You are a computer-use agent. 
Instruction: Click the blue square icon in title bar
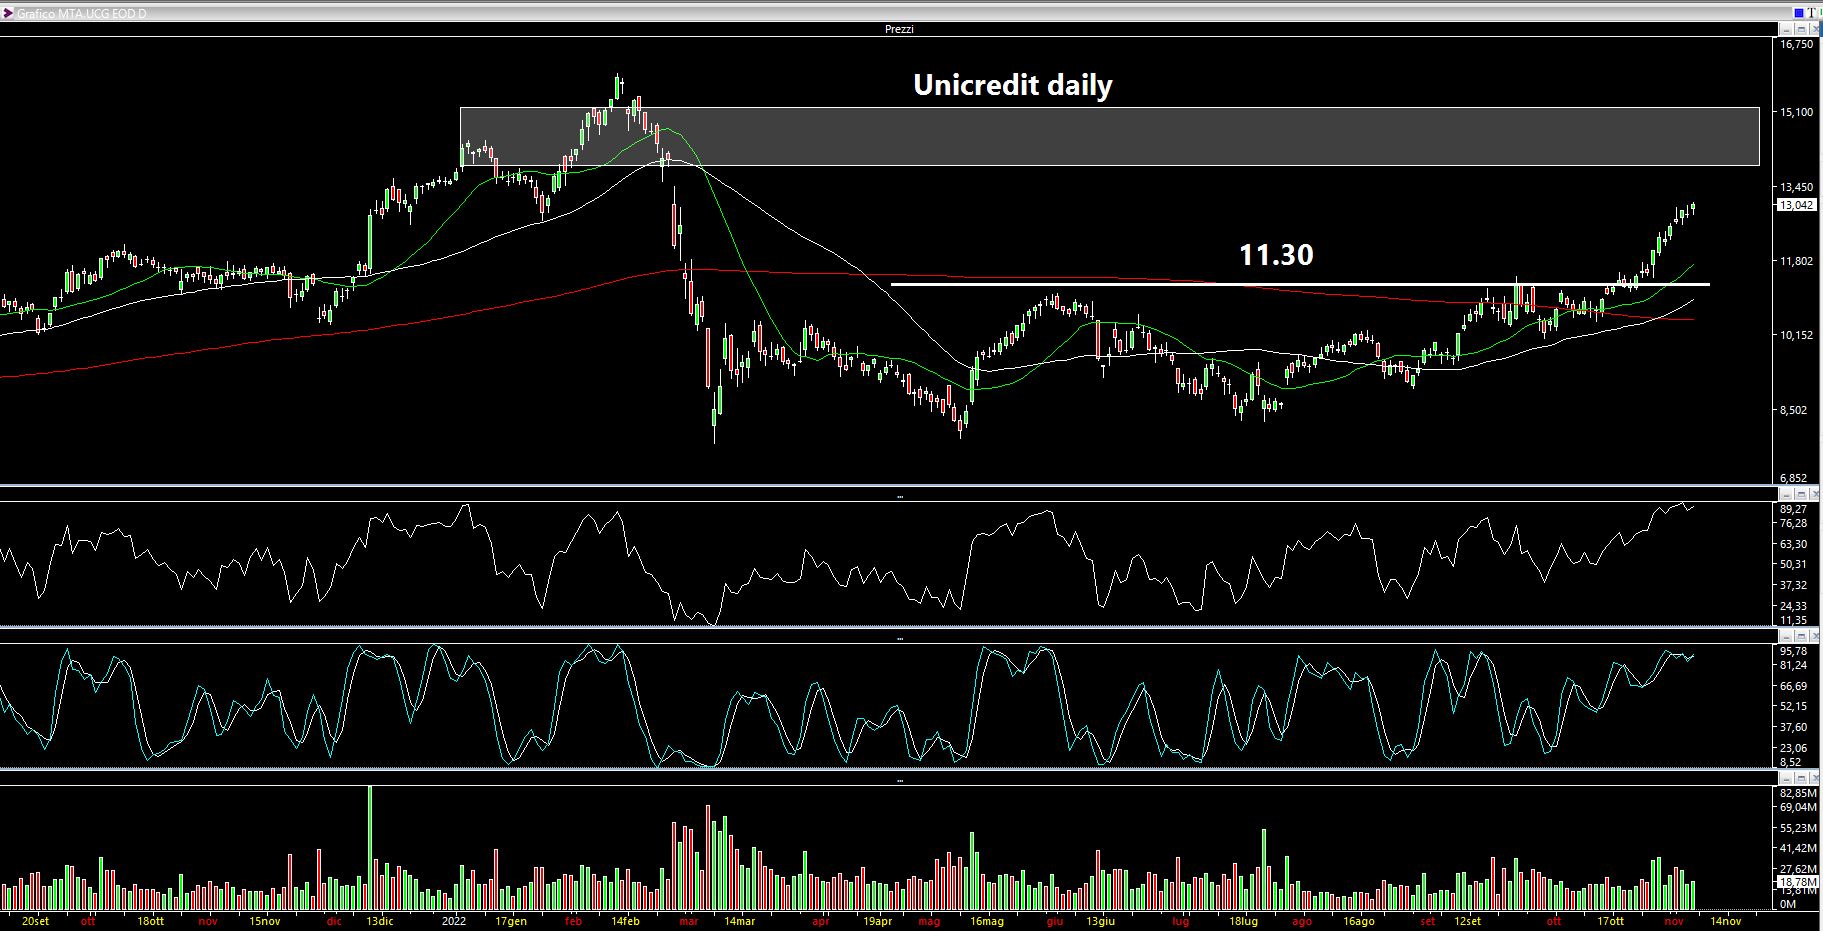pyautogui.click(x=1799, y=13)
